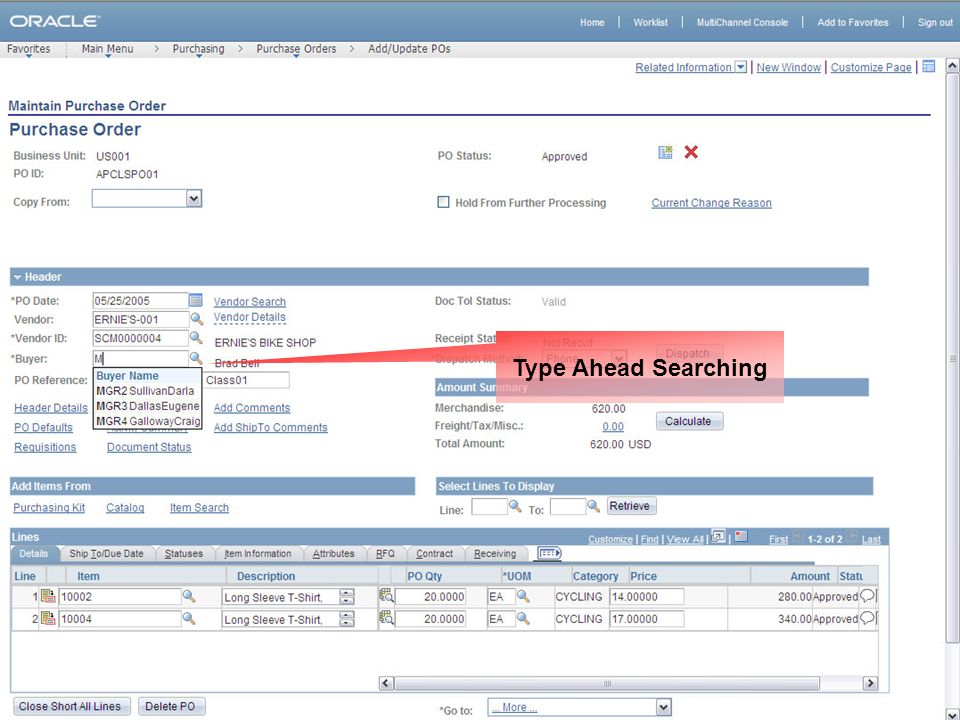
Task: Open the Item Search link
Action: (x=200, y=508)
